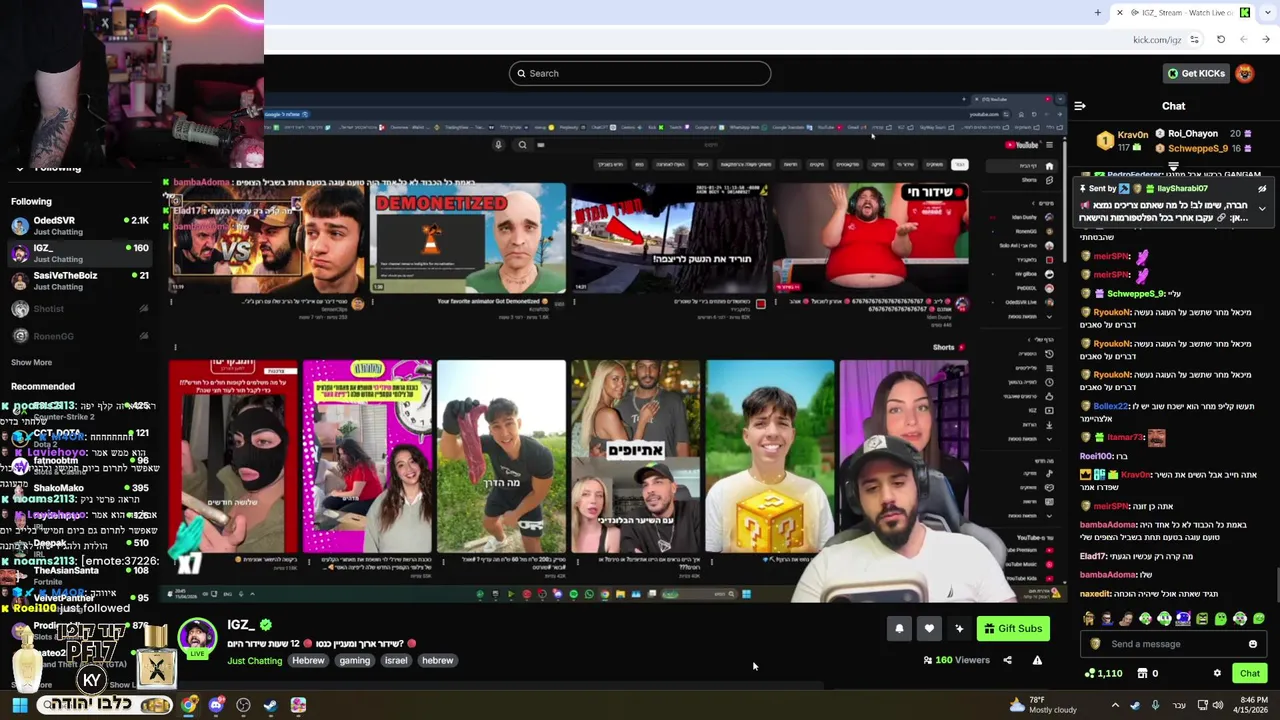Report the stream with the warning triangle
1280x720 pixels.
click(1037, 660)
